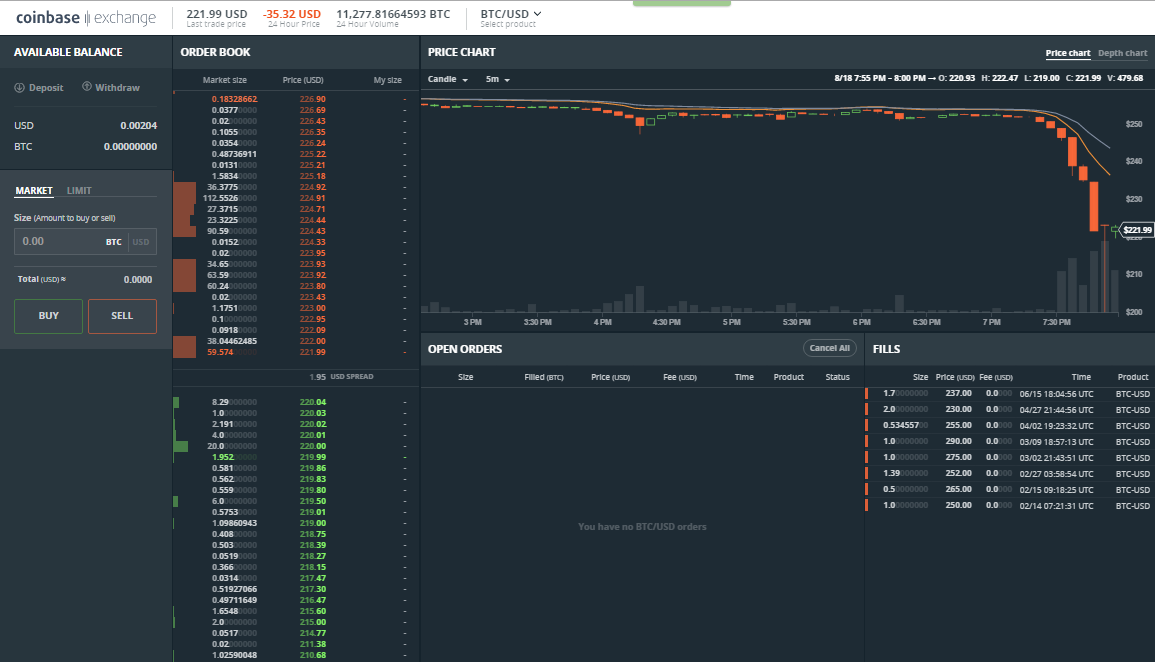Toggle size currency to BTC
This screenshot has width=1155, height=662.
click(x=114, y=242)
